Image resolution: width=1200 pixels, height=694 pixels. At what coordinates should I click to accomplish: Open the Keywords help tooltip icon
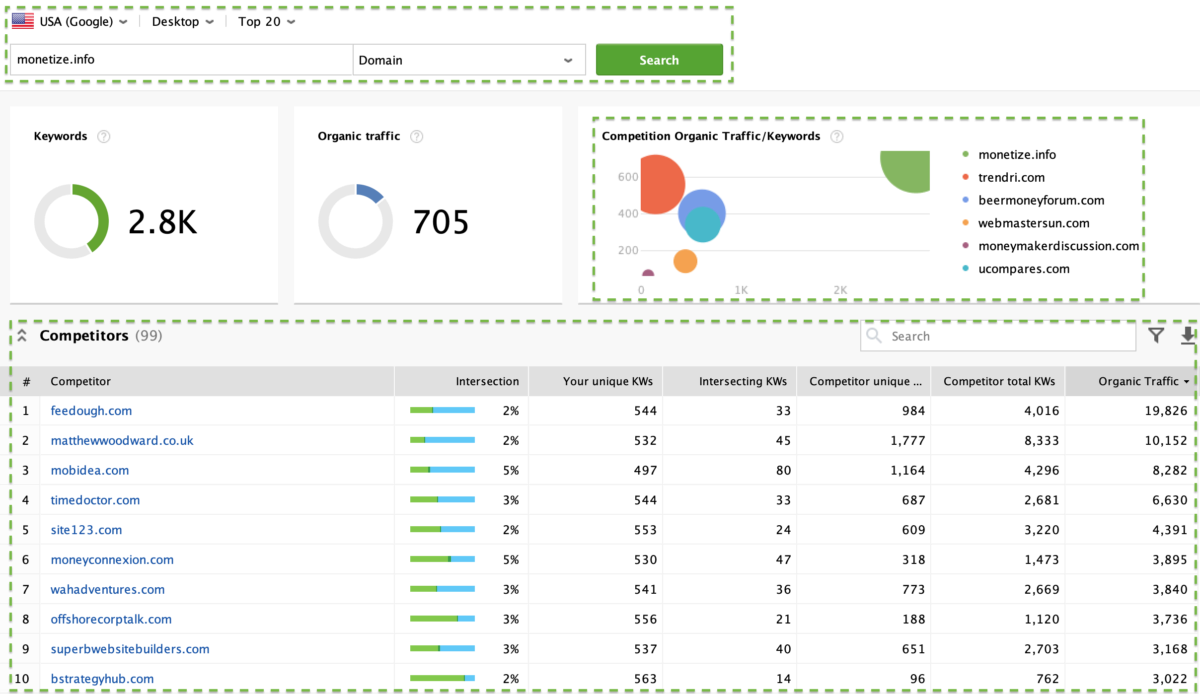[x=104, y=136]
